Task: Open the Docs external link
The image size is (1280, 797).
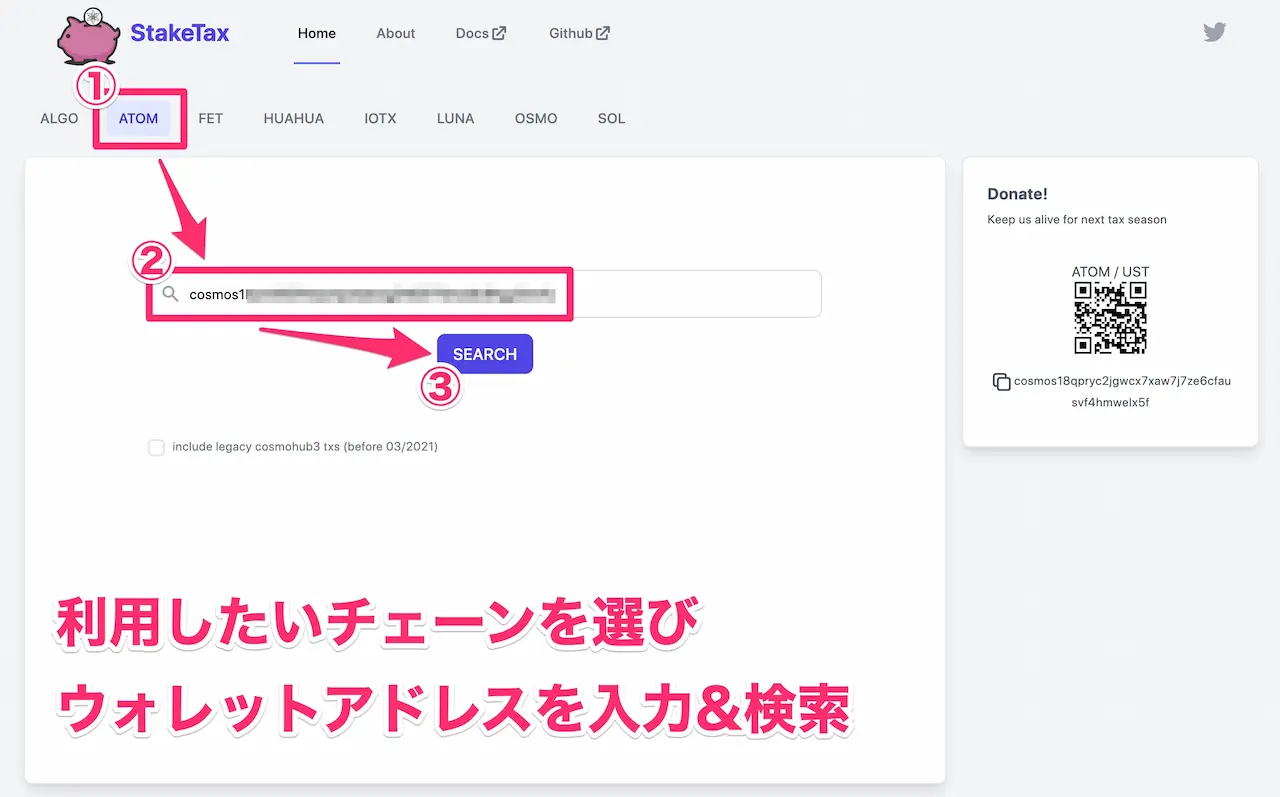Action: (481, 33)
